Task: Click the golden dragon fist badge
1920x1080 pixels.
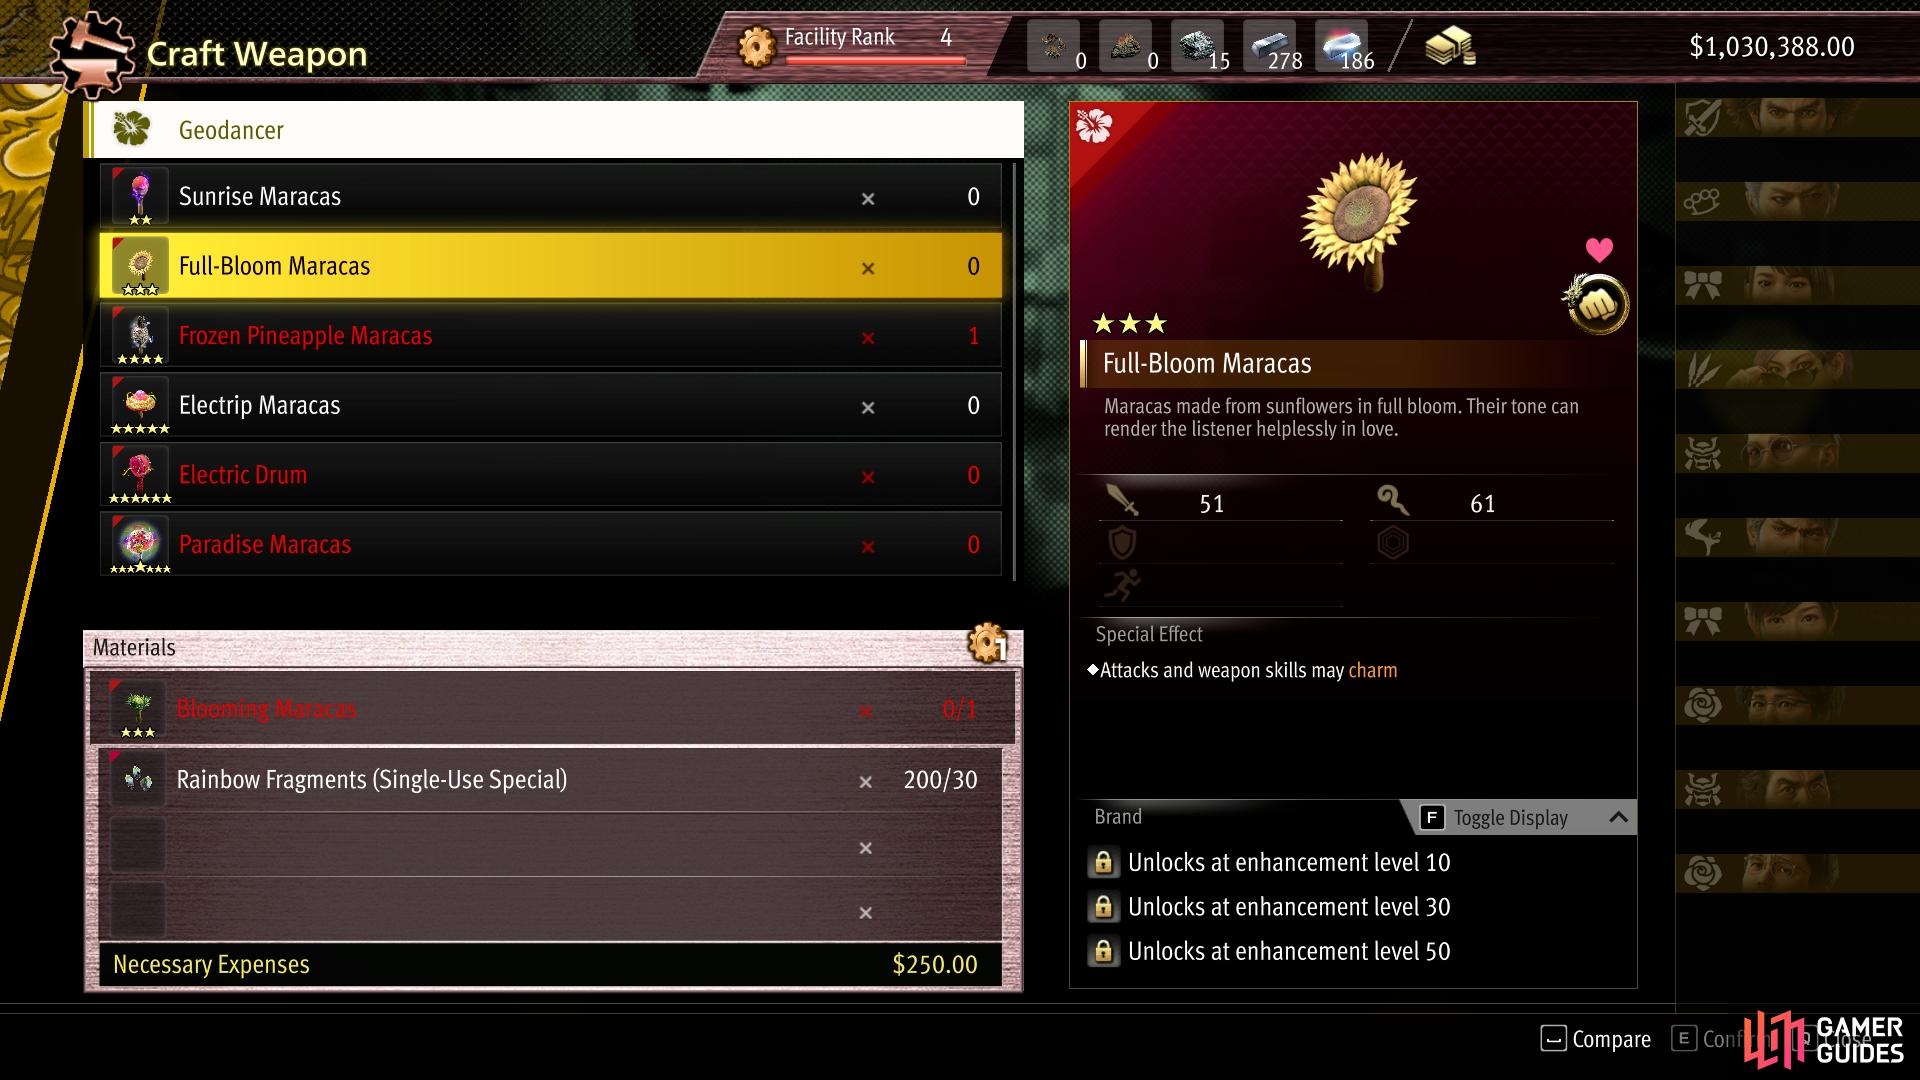Action: click(x=1596, y=304)
